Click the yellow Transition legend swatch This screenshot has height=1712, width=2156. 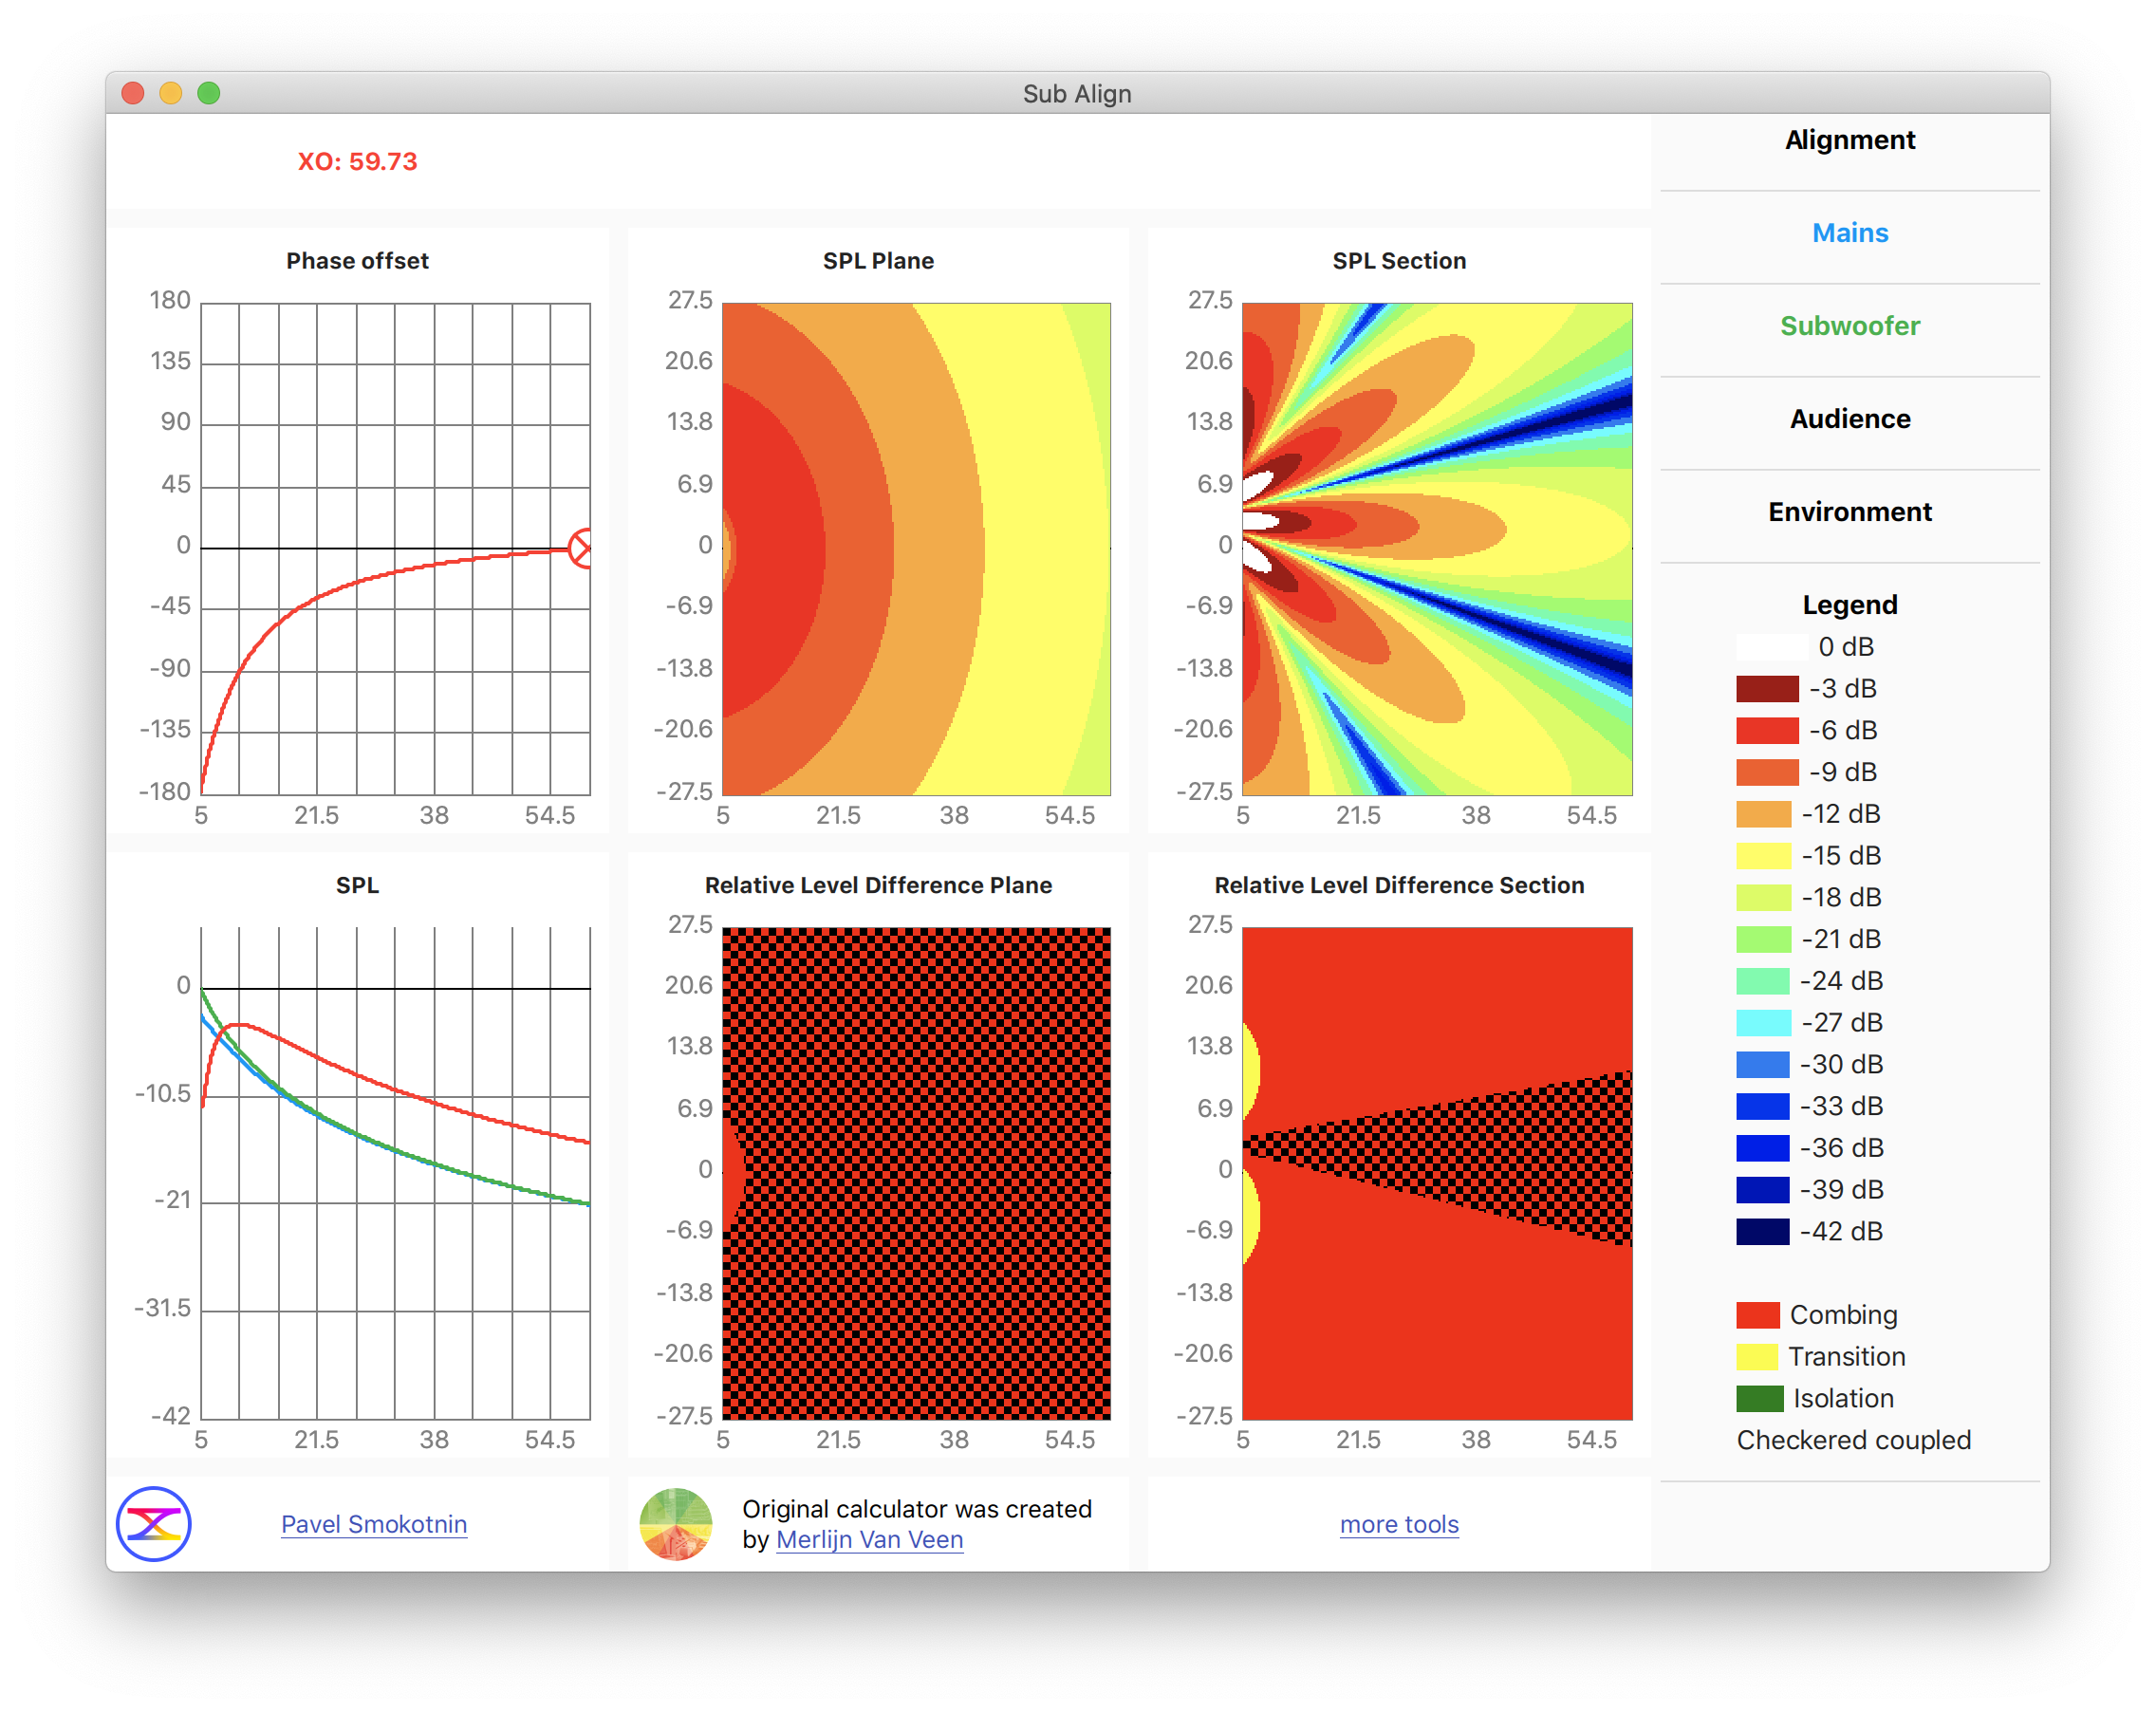(1757, 1357)
